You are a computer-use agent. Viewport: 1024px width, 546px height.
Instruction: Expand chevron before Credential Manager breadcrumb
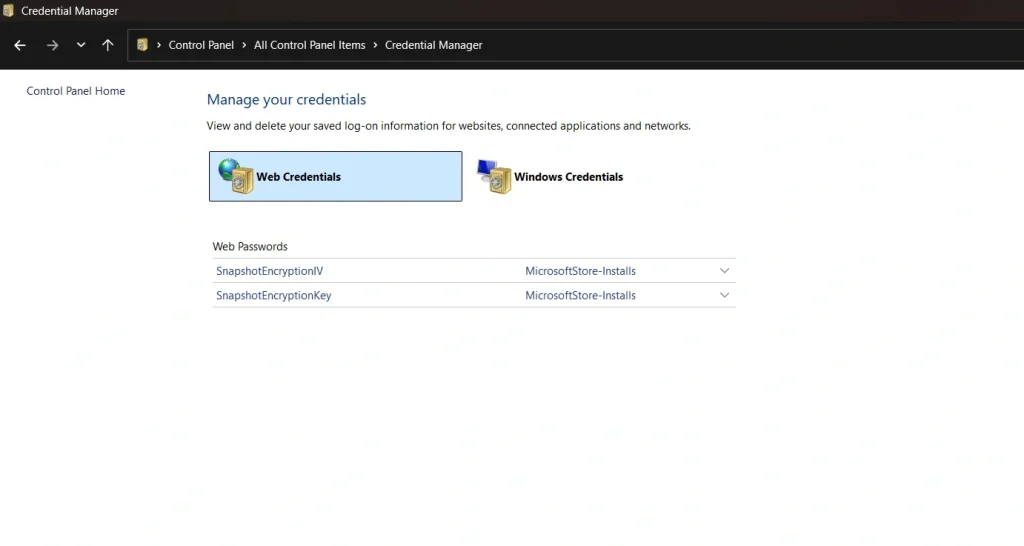[376, 45]
